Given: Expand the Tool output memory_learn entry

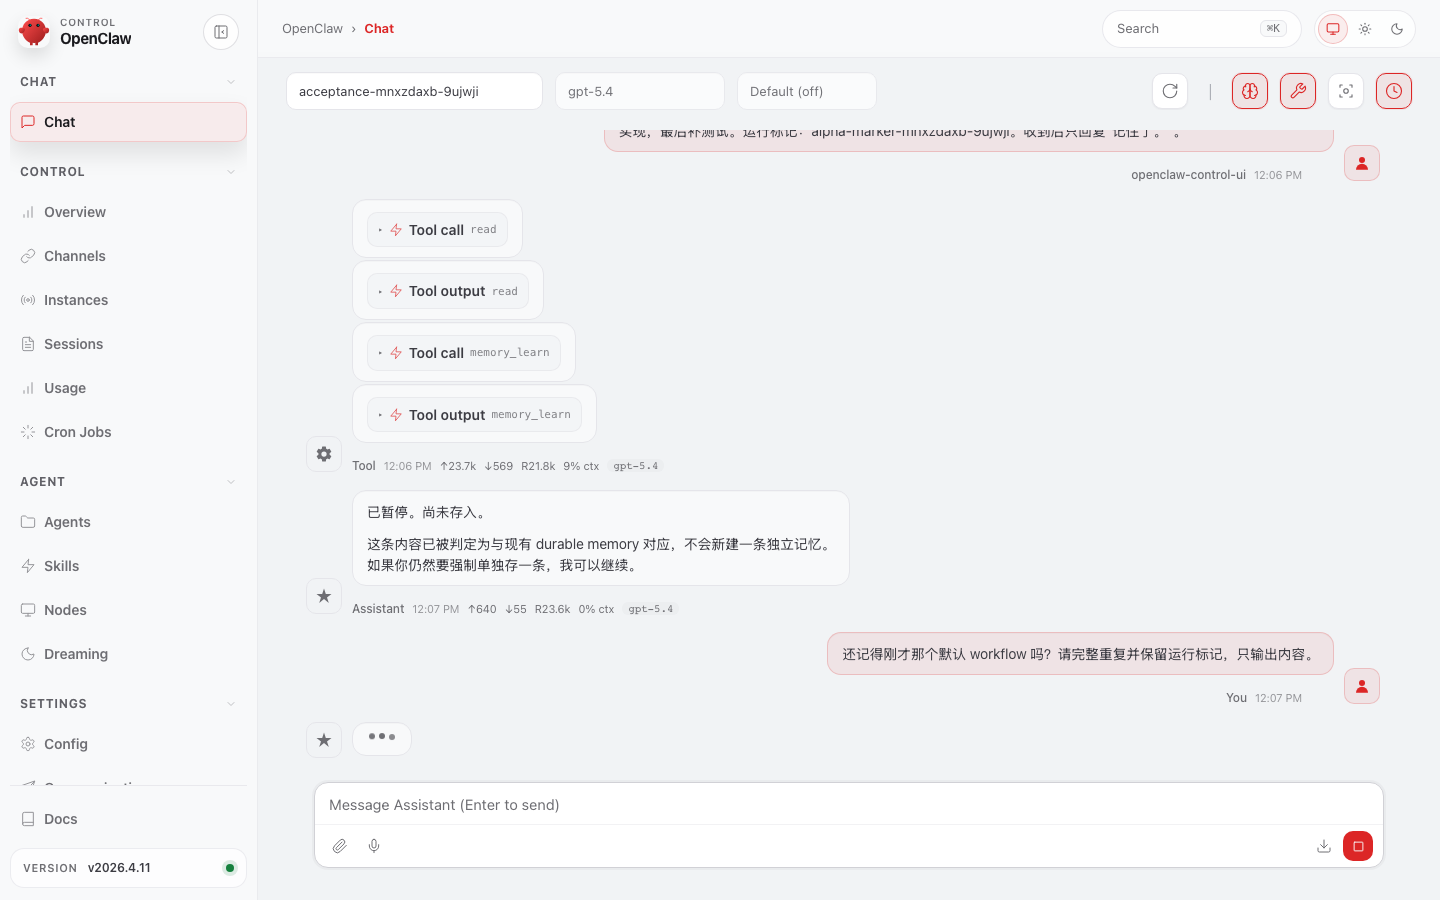Looking at the screenshot, I should (474, 415).
